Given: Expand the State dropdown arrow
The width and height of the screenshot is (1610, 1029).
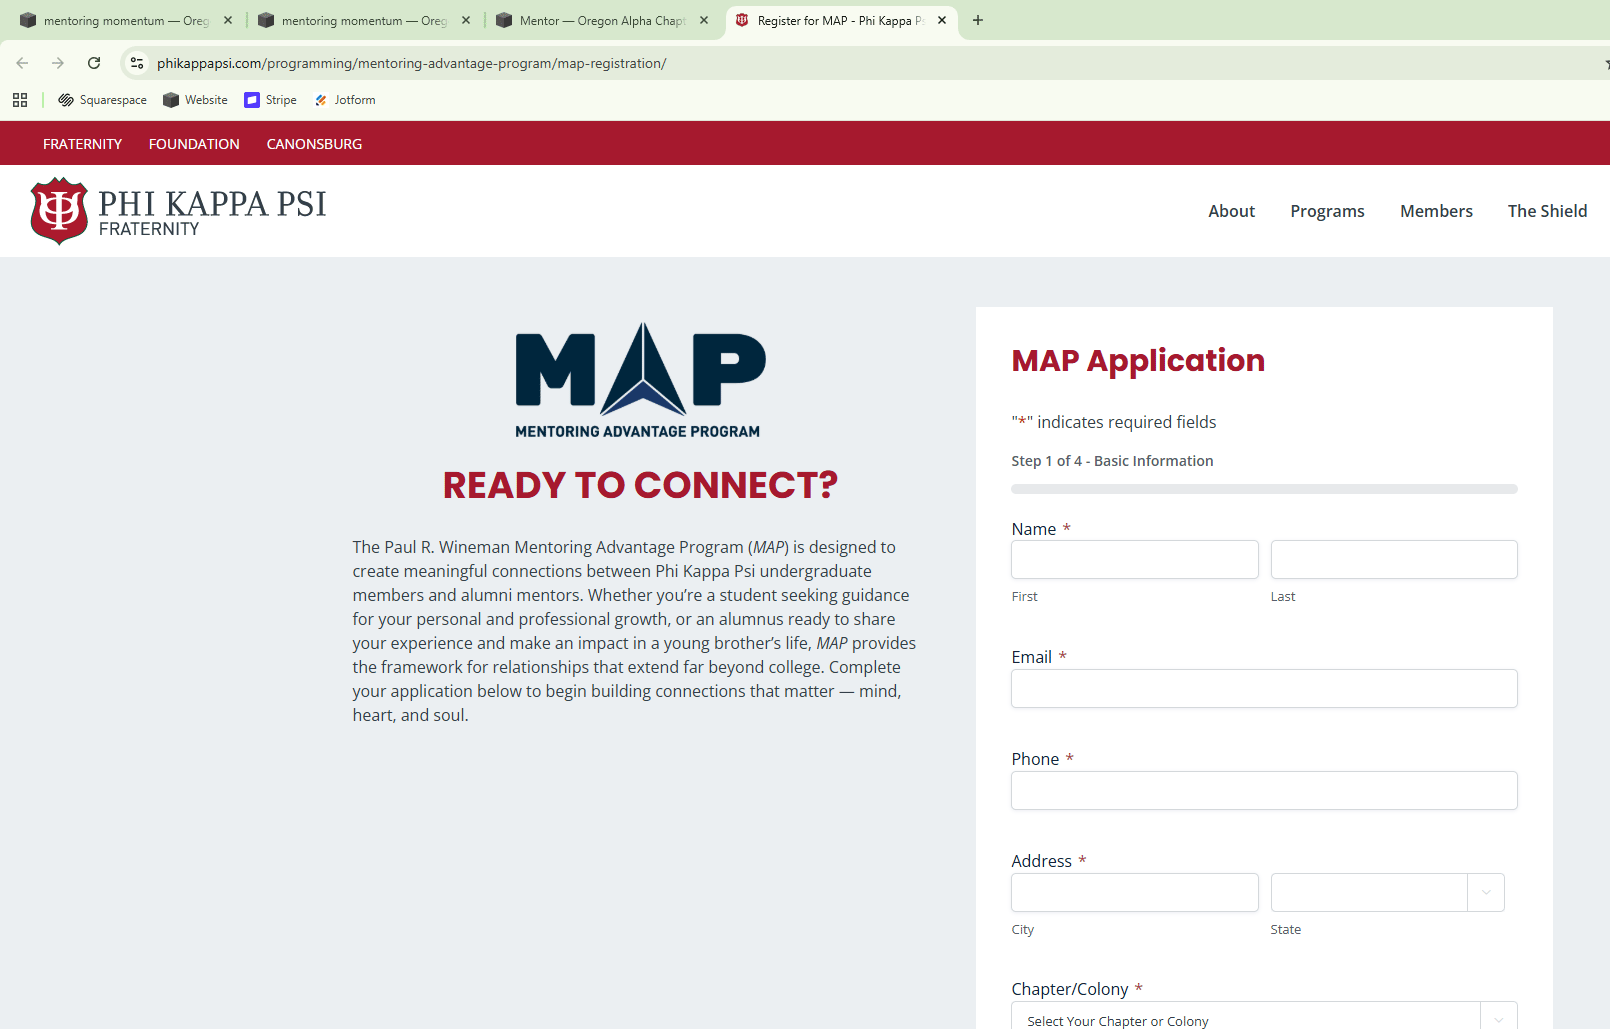Looking at the screenshot, I should [1486, 893].
